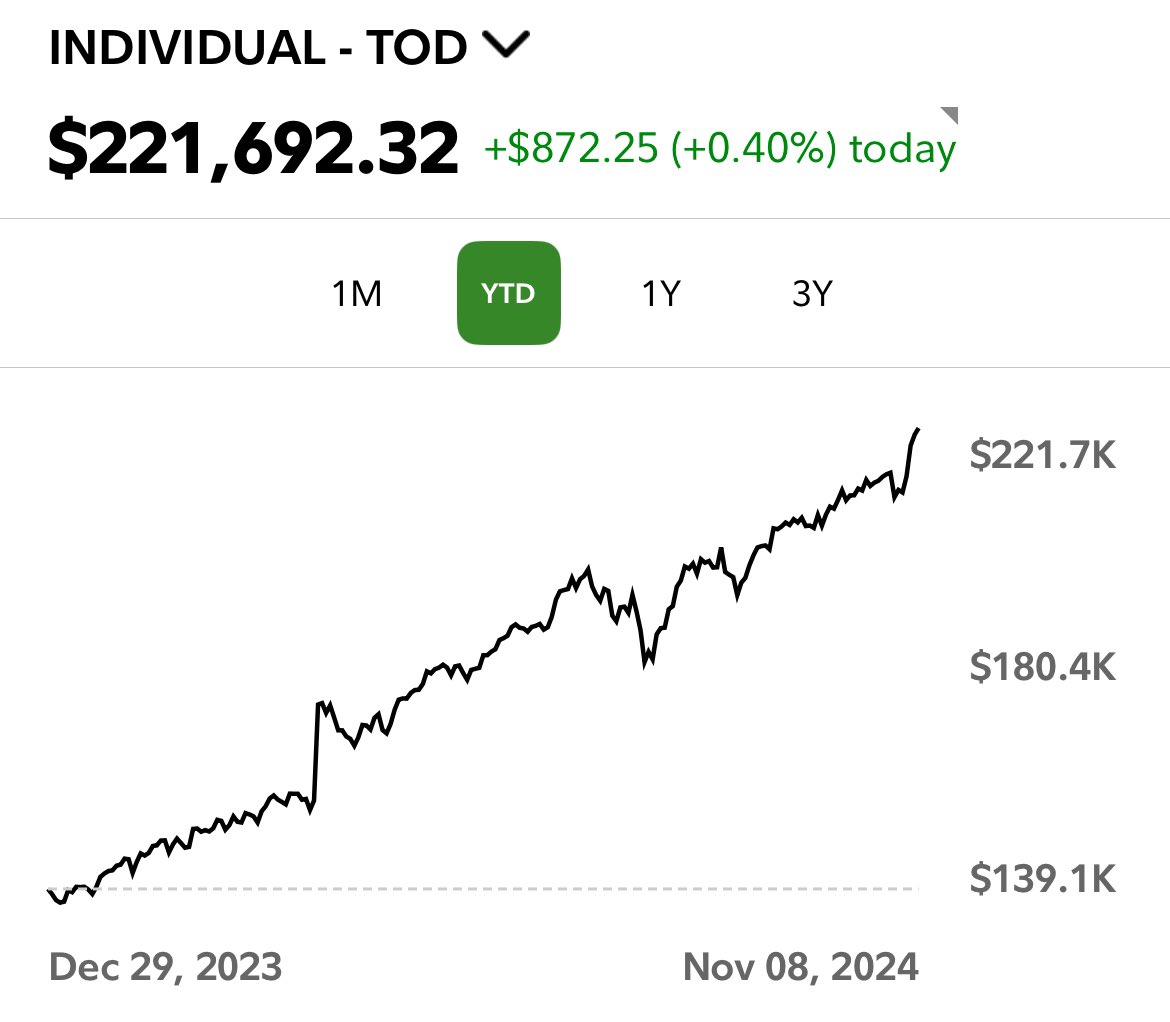Click the INDIVIDUAL - TOD account name

coord(258,48)
